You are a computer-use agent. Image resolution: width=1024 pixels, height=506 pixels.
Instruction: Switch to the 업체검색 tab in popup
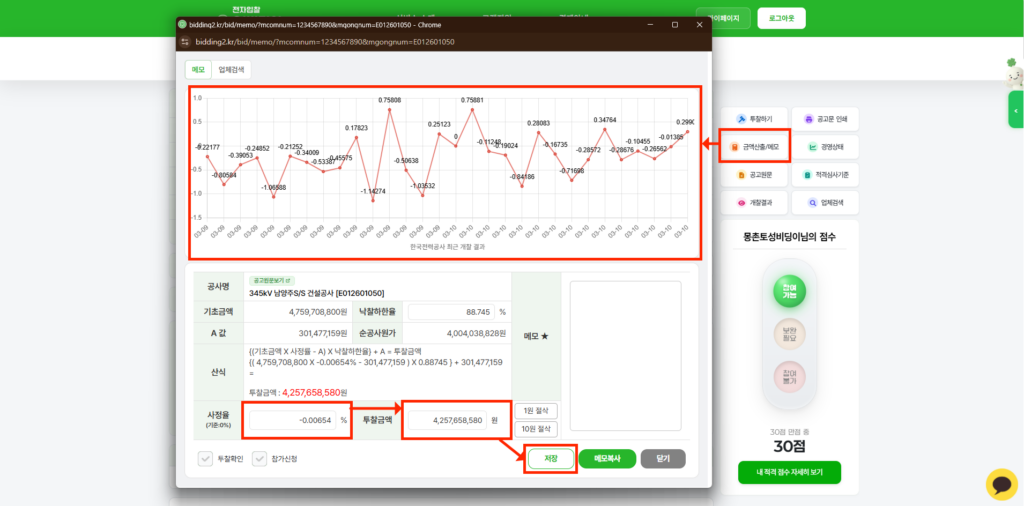(x=231, y=70)
